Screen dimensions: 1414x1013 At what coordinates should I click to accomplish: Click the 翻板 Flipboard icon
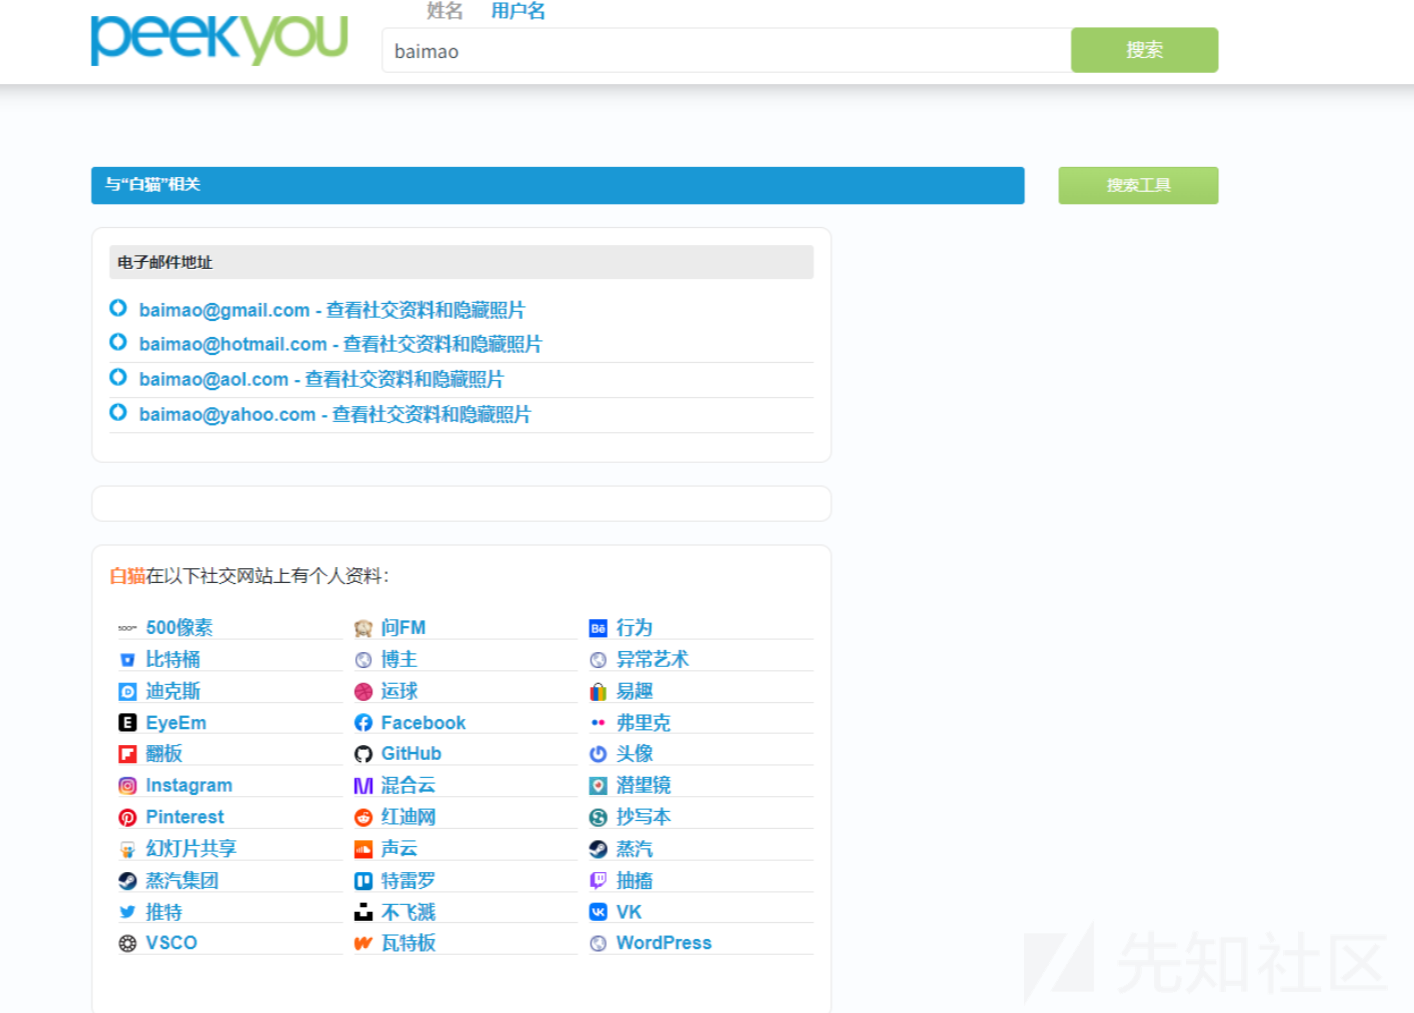tap(127, 754)
